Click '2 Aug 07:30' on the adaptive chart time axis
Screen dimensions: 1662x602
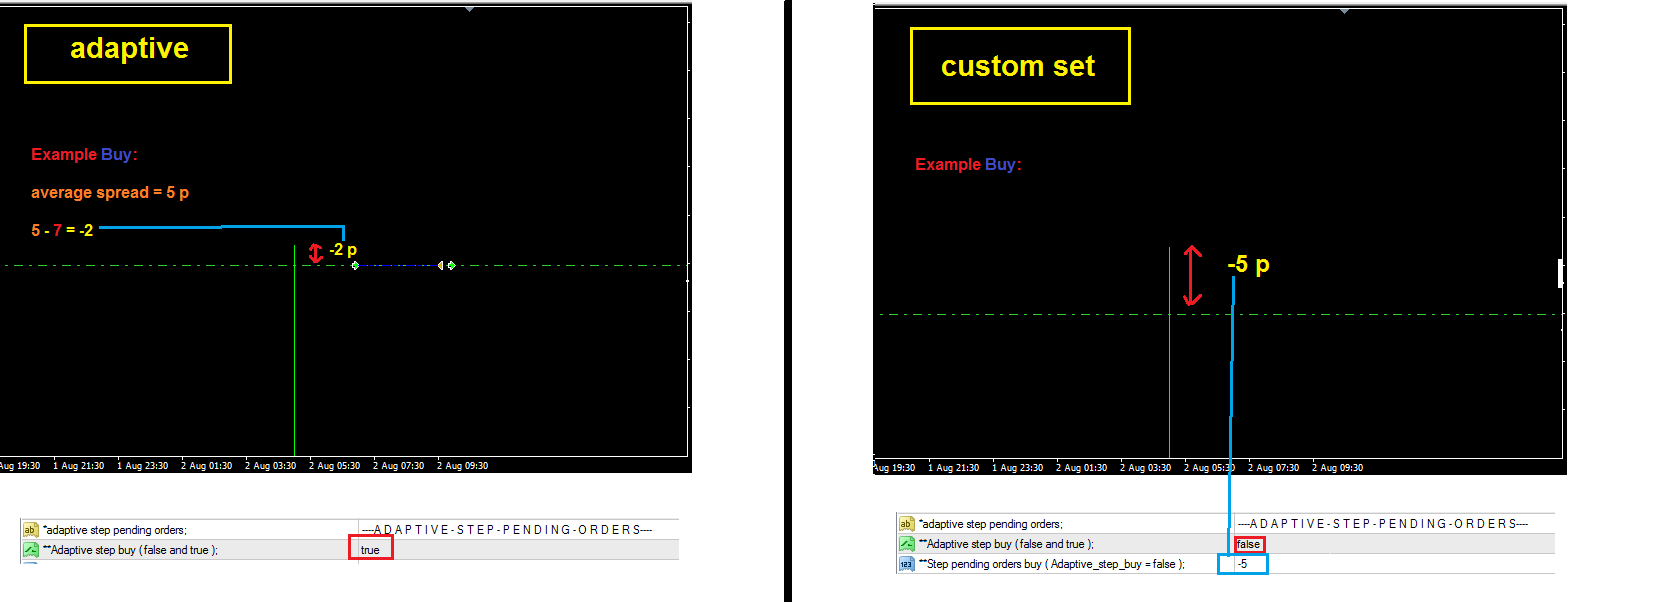(x=398, y=466)
